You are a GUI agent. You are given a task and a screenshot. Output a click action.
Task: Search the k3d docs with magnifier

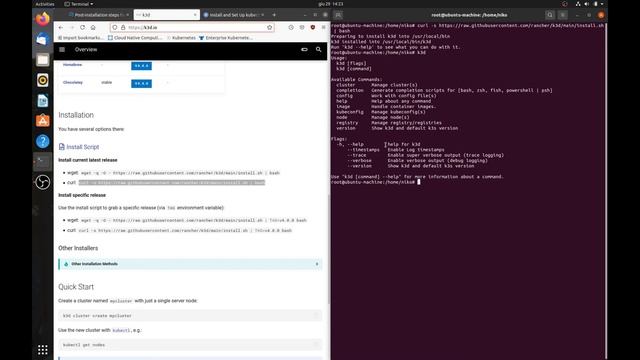pos(318,49)
